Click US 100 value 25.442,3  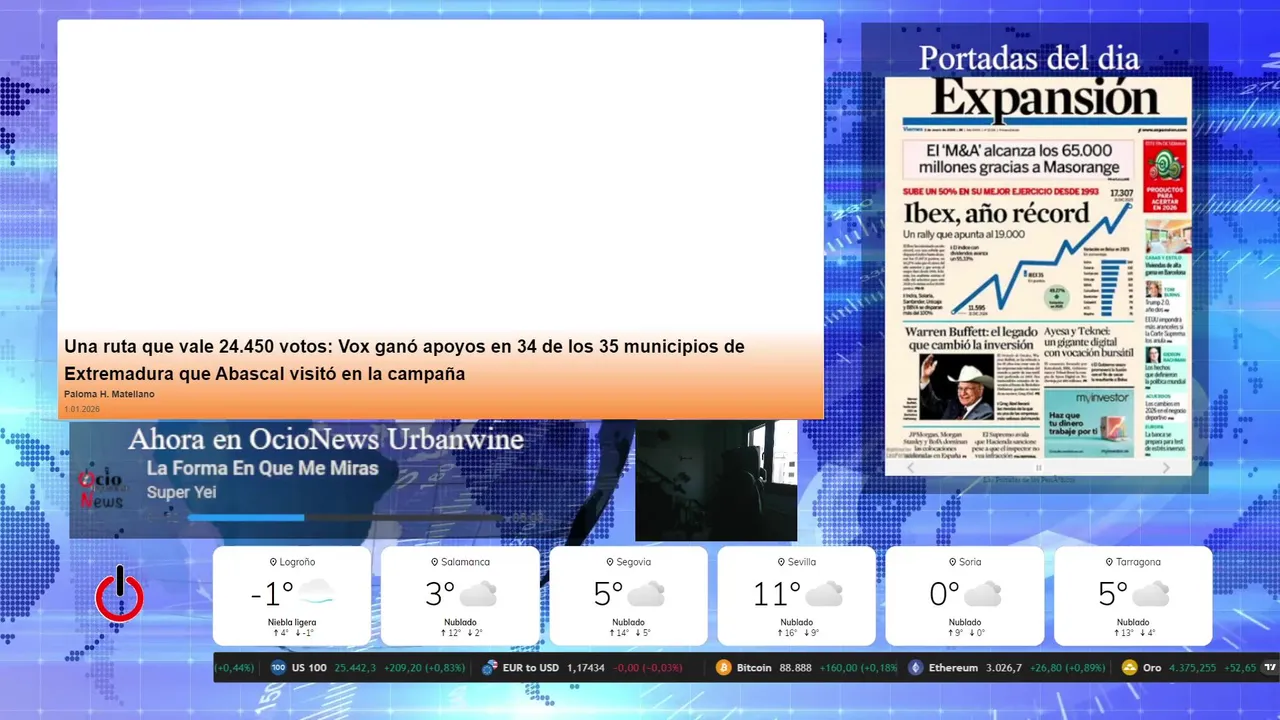(355, 667)
